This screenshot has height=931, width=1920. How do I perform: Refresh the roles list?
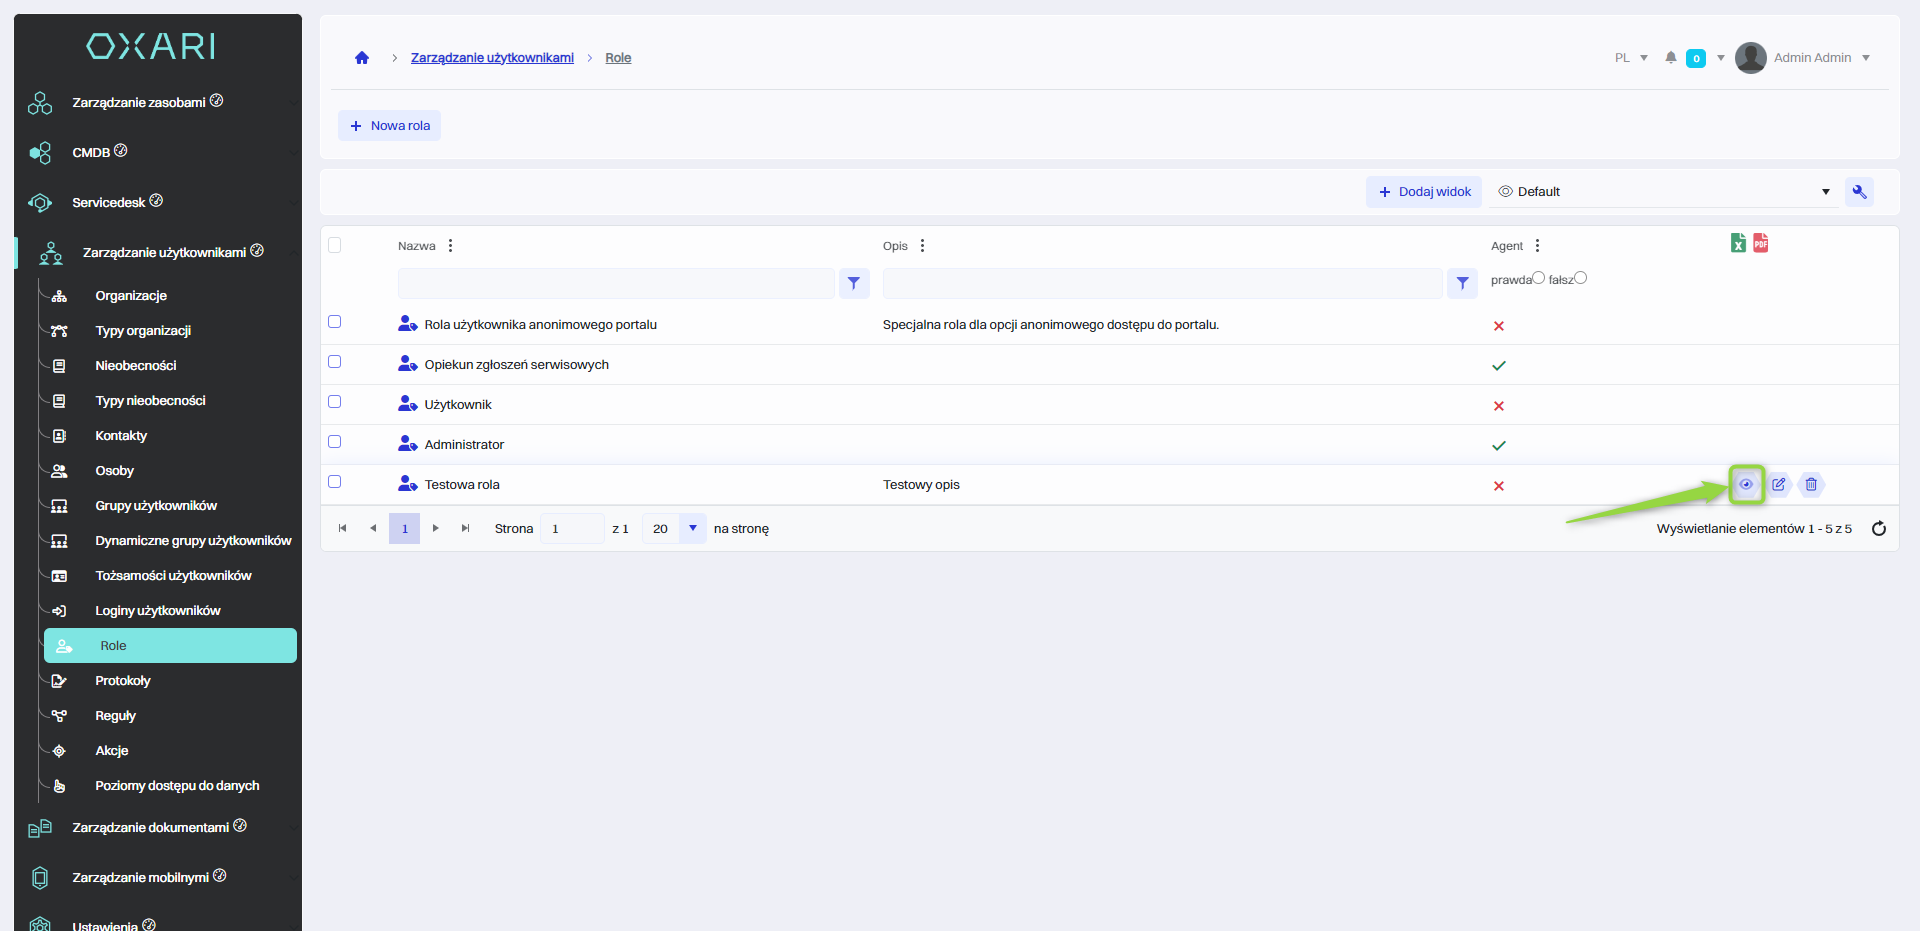pos(1879,529)
